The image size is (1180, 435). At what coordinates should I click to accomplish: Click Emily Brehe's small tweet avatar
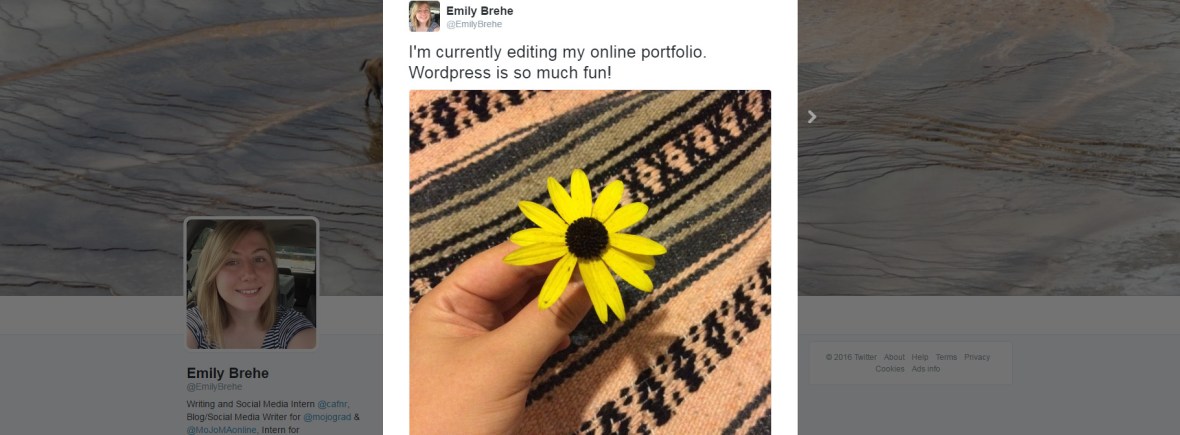424,16
